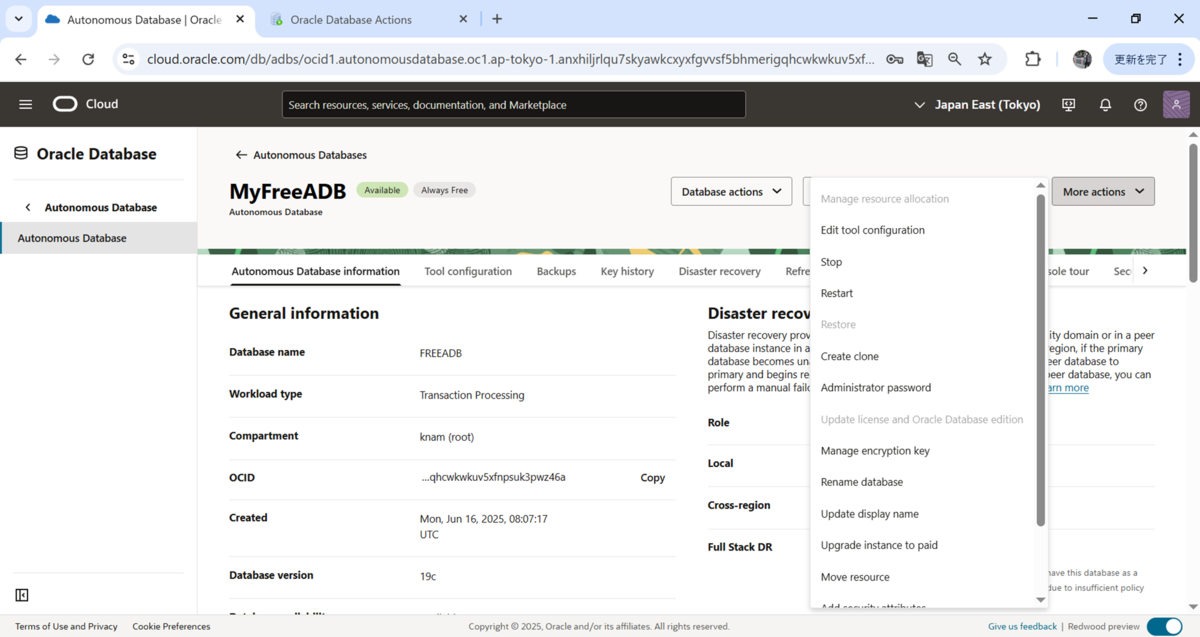Select Autonomous Database in sidebar
The width and height of the screenshot is (1200, 637).
[x=98, y=238]
